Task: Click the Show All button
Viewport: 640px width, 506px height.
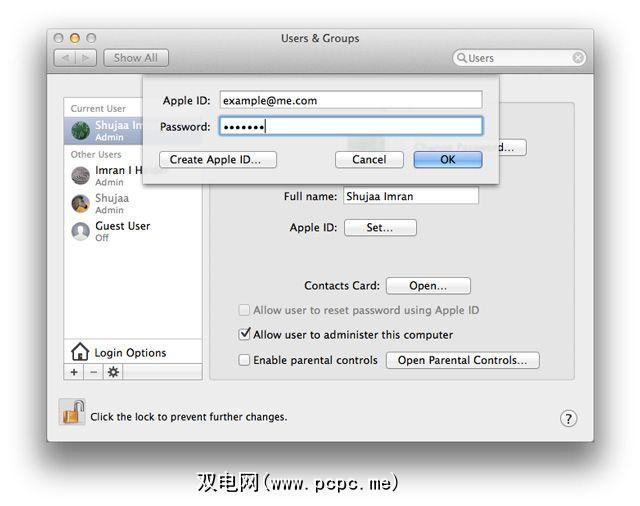Action: 136,58
